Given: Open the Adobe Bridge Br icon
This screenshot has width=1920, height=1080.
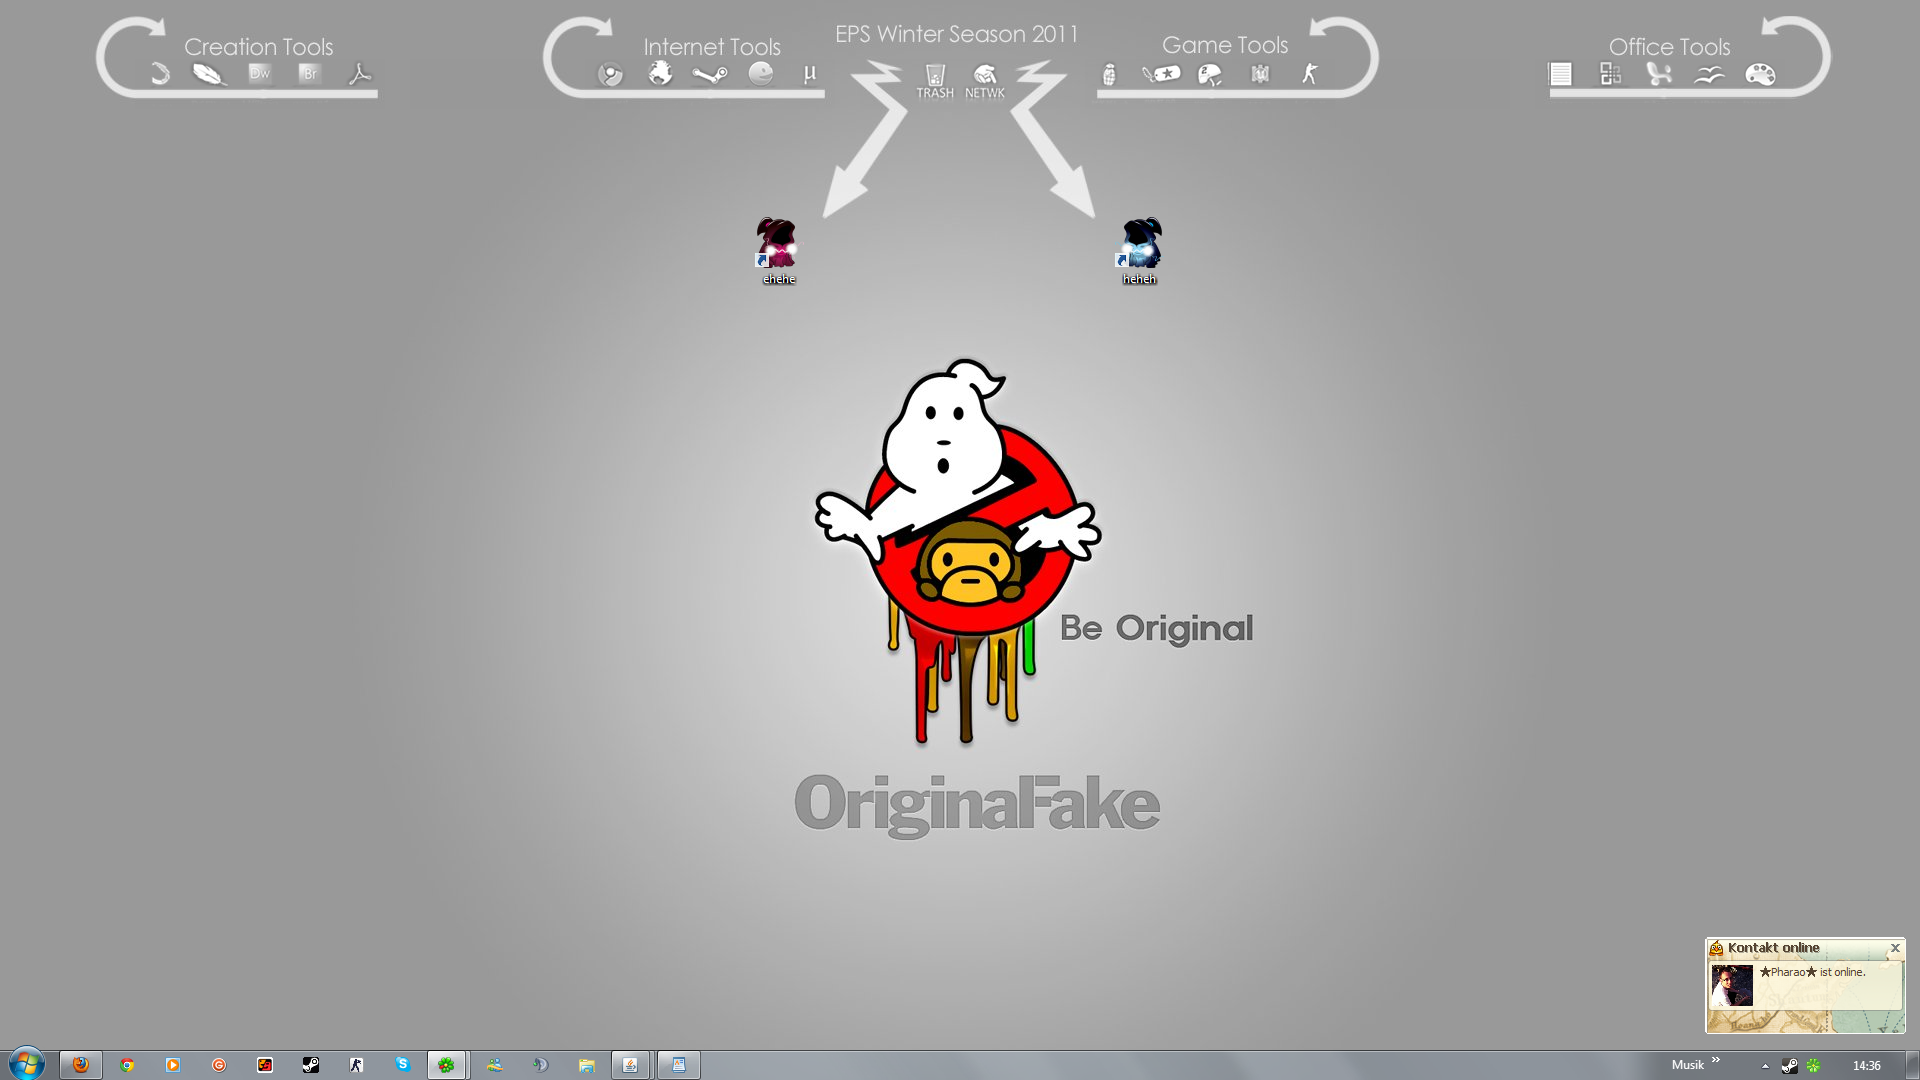Looking at the screenshot, I should tap(310, 73).
